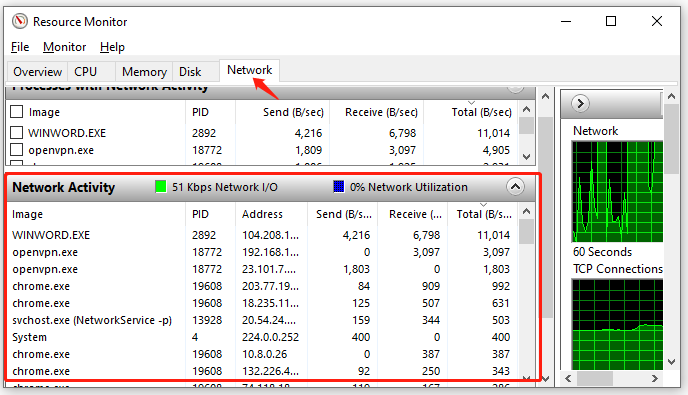Screen dimensions: 688x395
Task: Sort processes by Send (B/sec) column
Action: coord(283,112)
